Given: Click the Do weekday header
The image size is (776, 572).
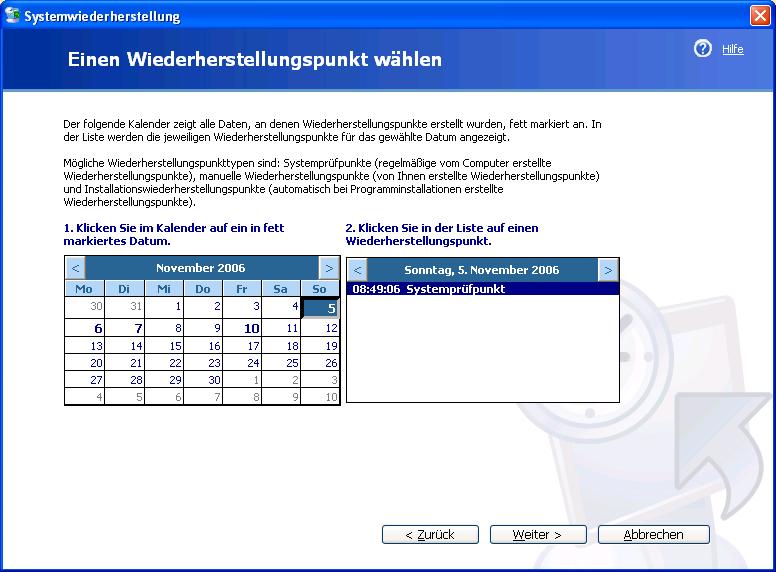Looking at the screenshot, I should [203, 288].
